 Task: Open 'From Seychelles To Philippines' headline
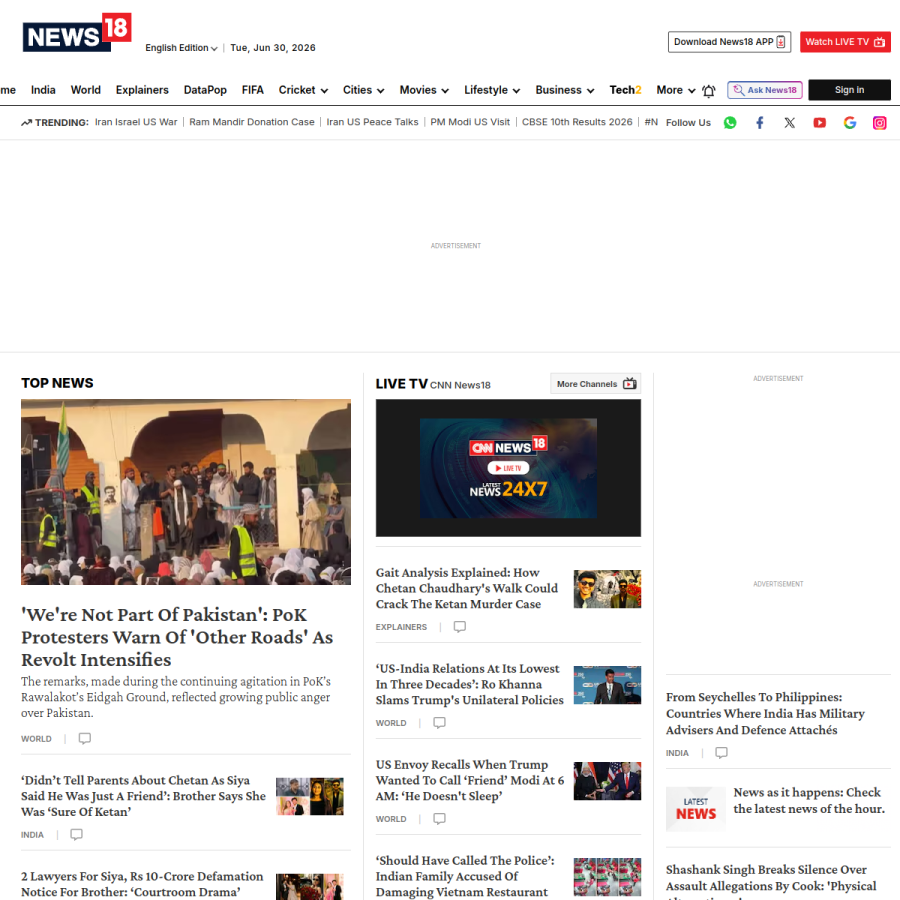[x=765, y=713]
